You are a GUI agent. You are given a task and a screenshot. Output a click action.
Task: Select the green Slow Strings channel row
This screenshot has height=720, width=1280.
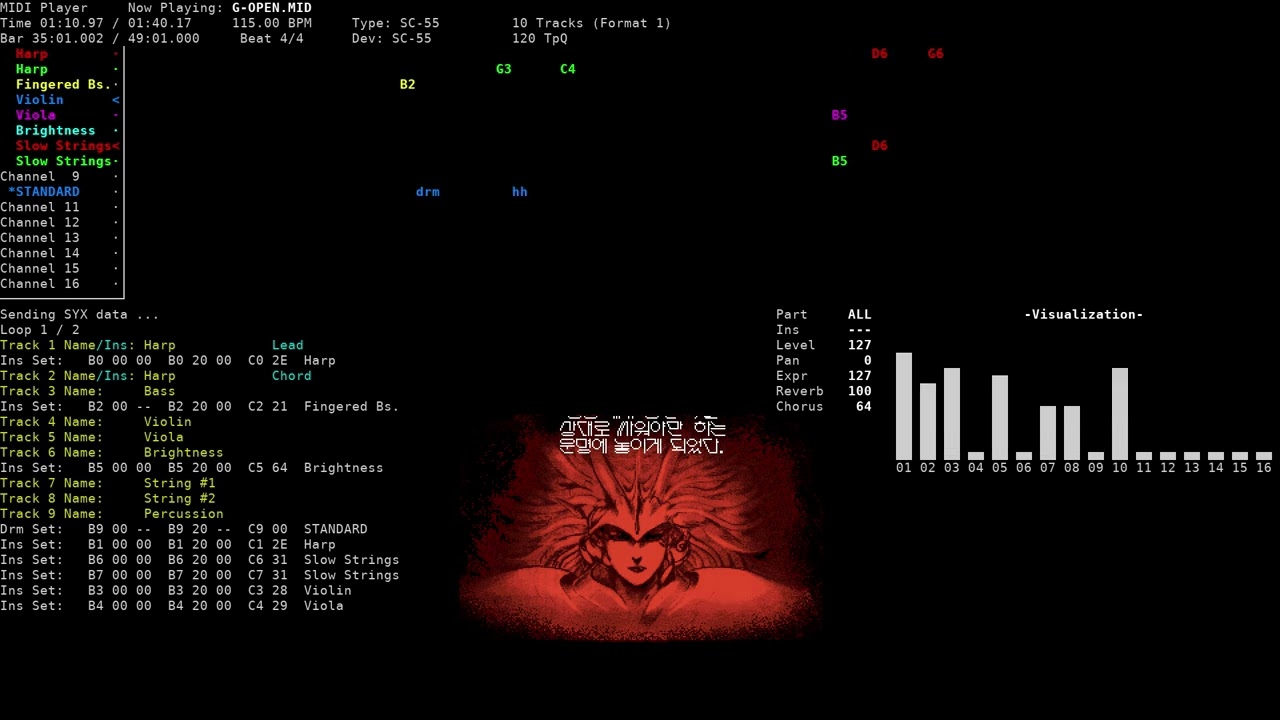(x=60, y=161)
